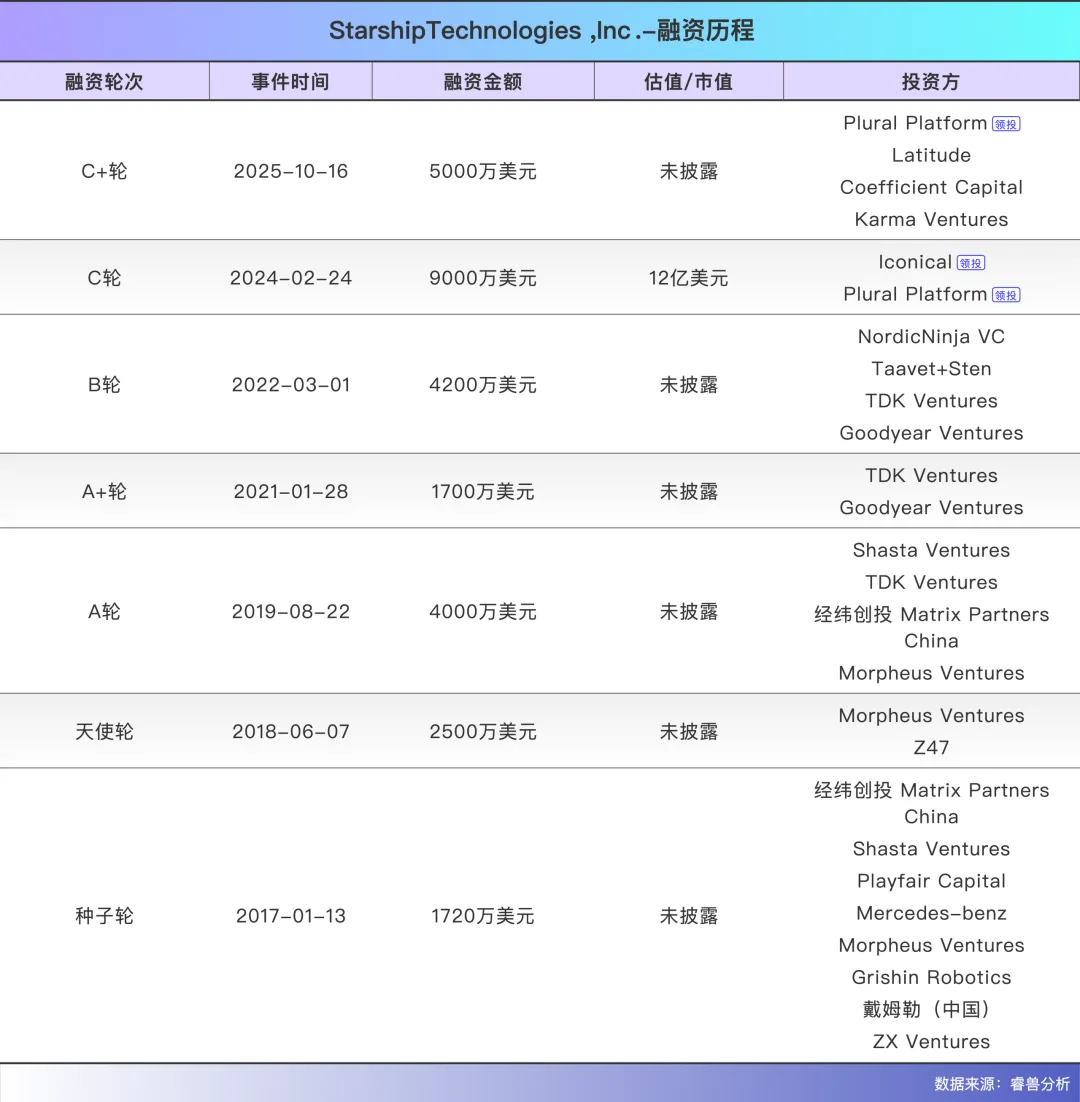
Task: Click 未披露 in the C+轮 row
Action: tap(689, 171)
